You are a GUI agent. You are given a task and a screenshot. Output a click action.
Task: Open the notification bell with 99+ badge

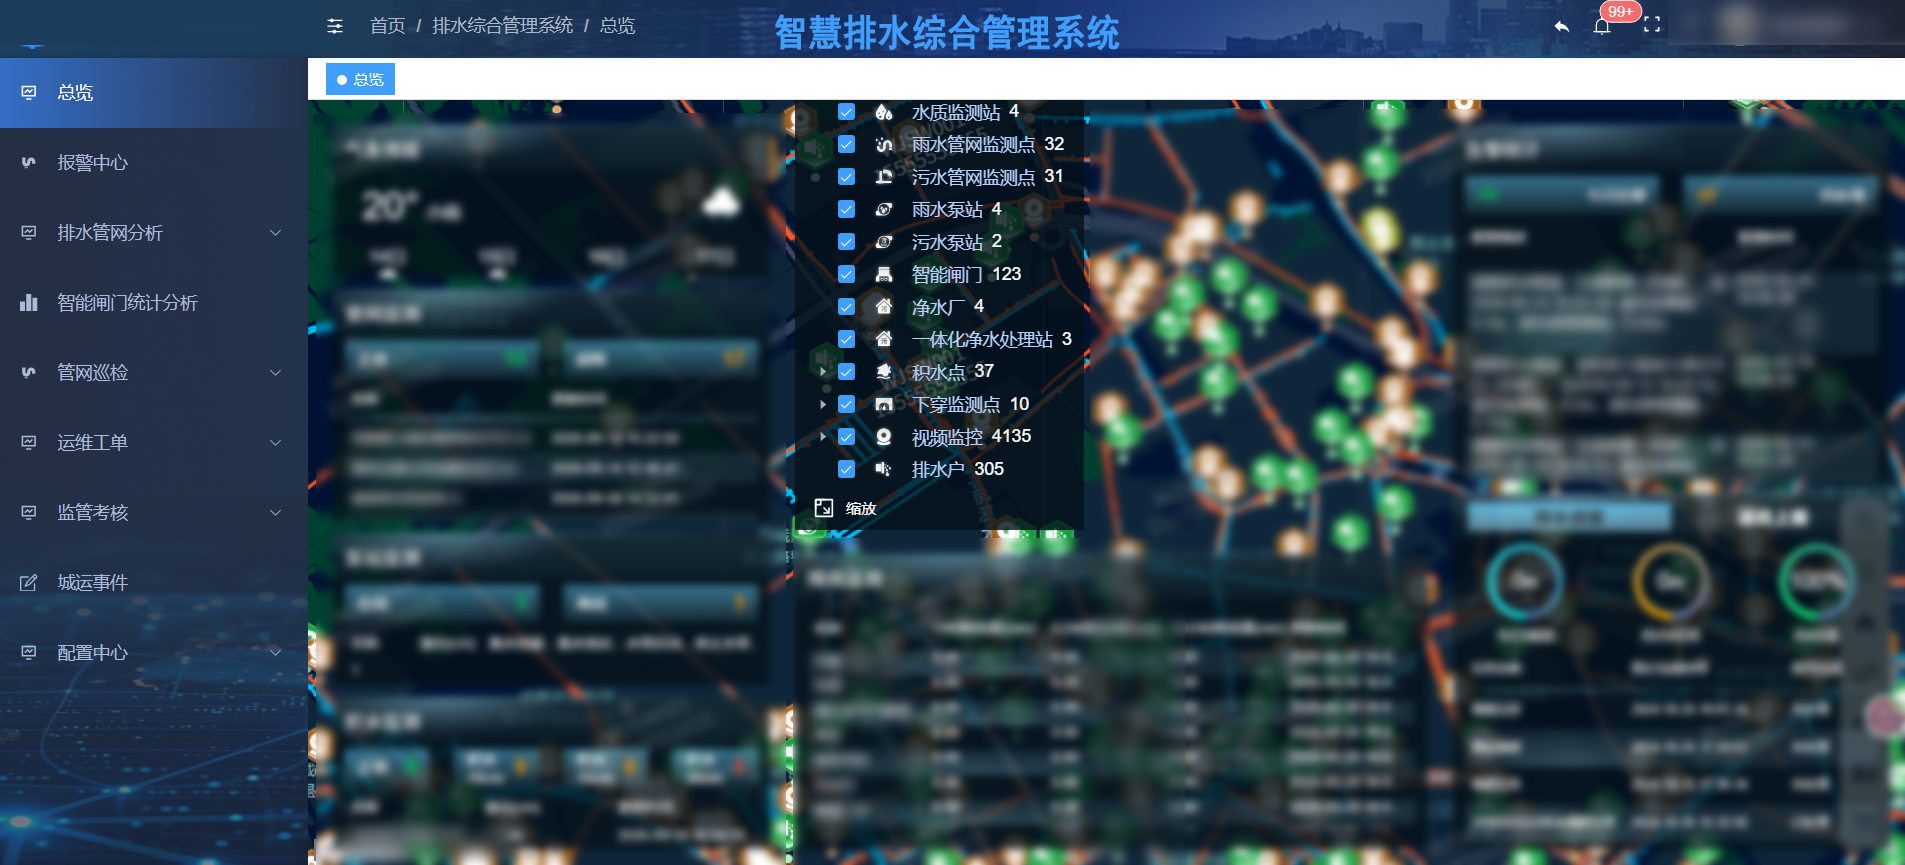(x=1602, y=25)
